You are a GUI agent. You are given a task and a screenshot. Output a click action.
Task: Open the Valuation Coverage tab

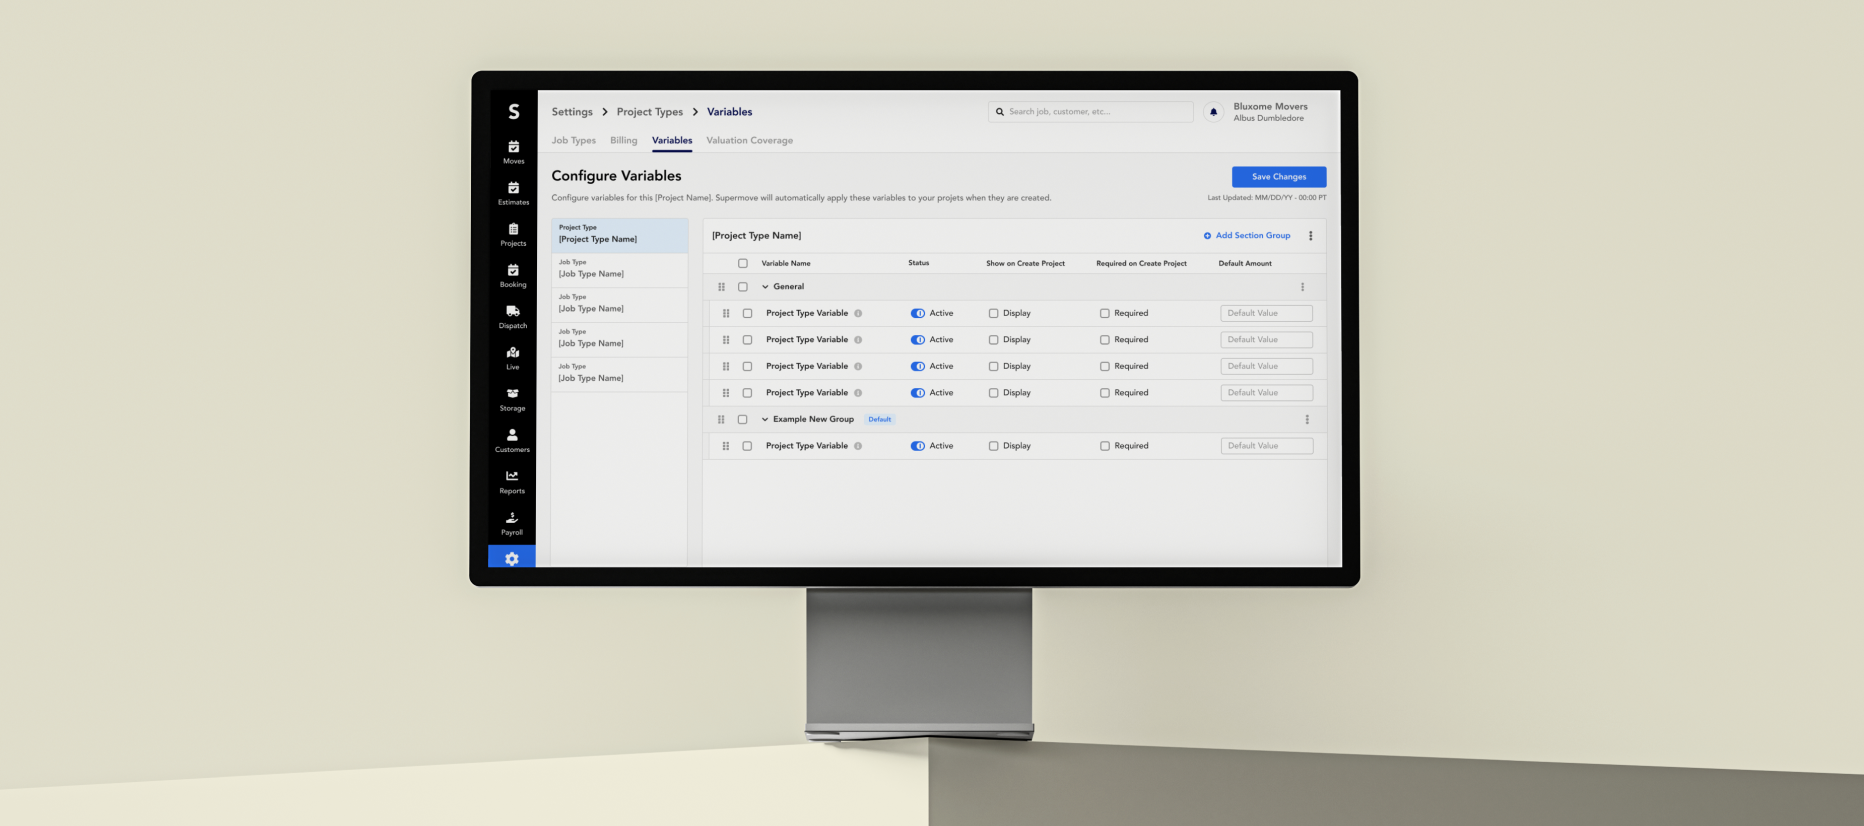[750, 141]
